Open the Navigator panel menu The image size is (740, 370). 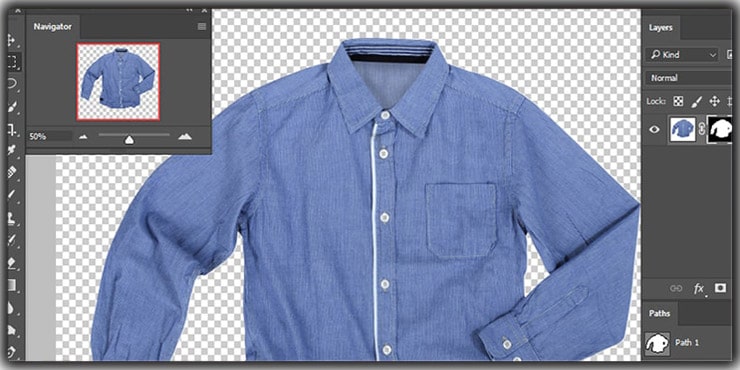point(202,26)
